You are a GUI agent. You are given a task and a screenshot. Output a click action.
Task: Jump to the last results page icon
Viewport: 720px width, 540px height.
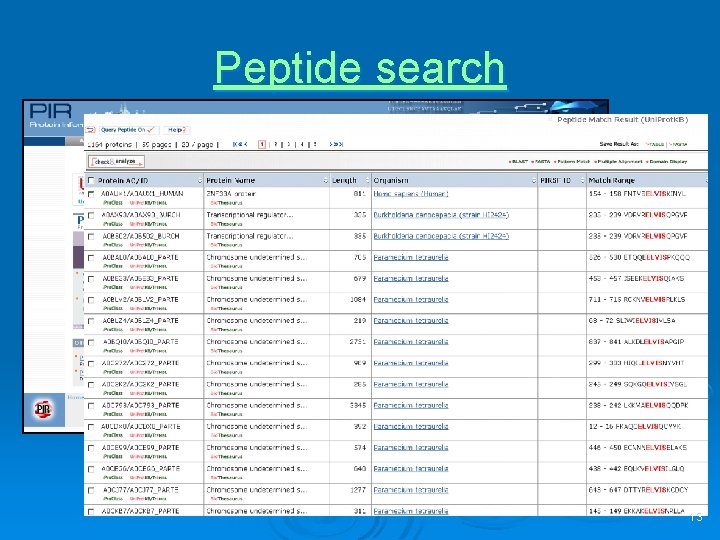340,144
